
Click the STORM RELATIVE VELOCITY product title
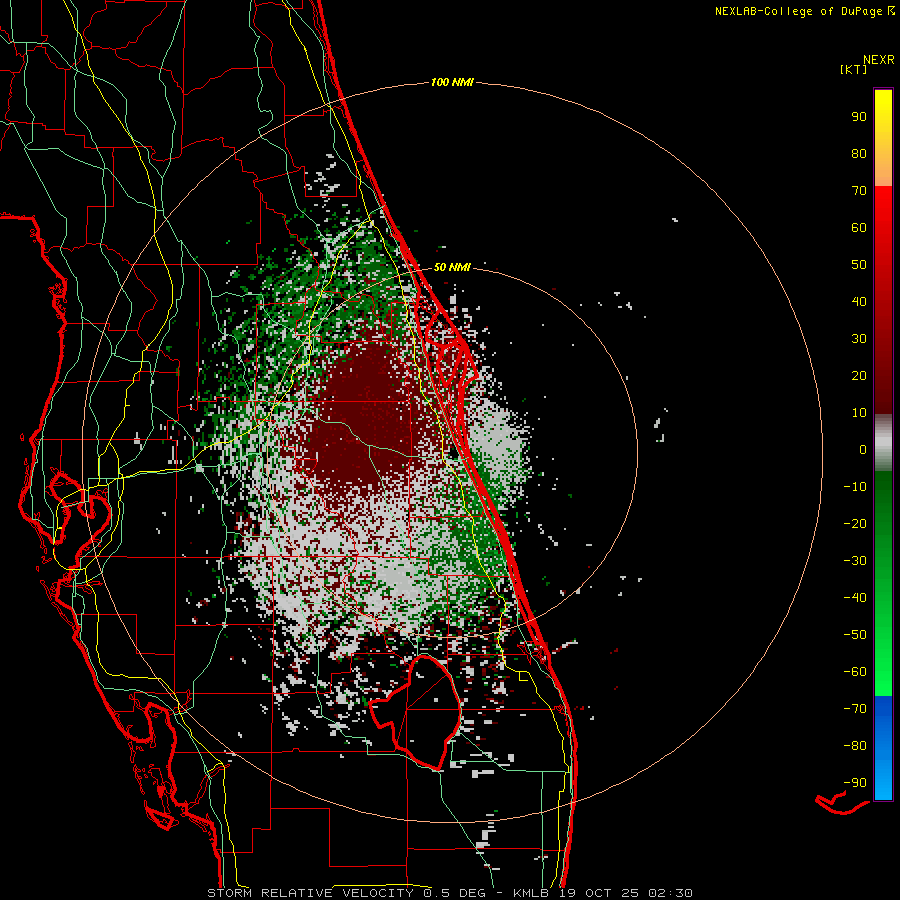click(x=312, y=893)
